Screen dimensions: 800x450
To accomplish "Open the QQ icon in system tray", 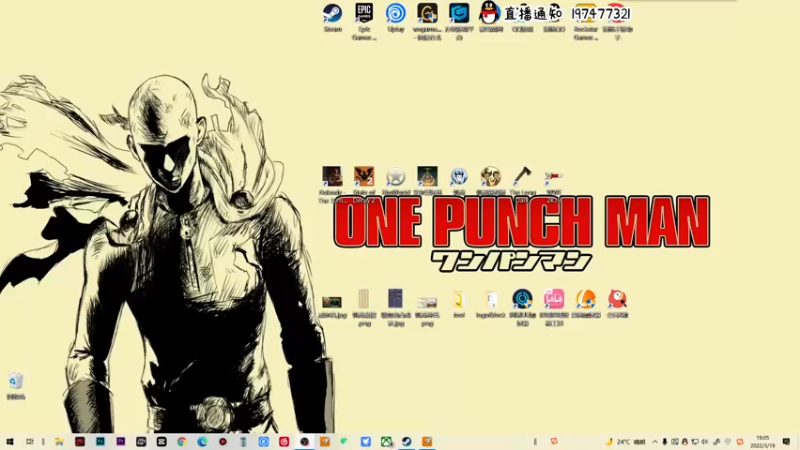I will (685, 442).
